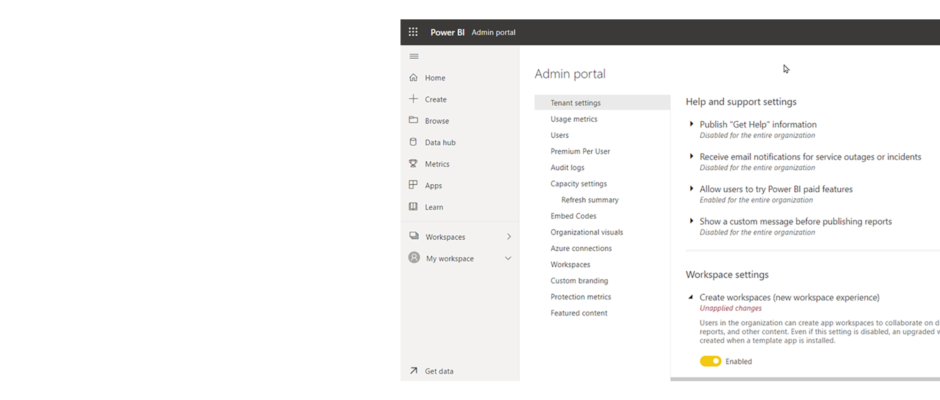Click Get data label at sidebar bottom
This screenshot has width=940, height=400.
(439, 371)
